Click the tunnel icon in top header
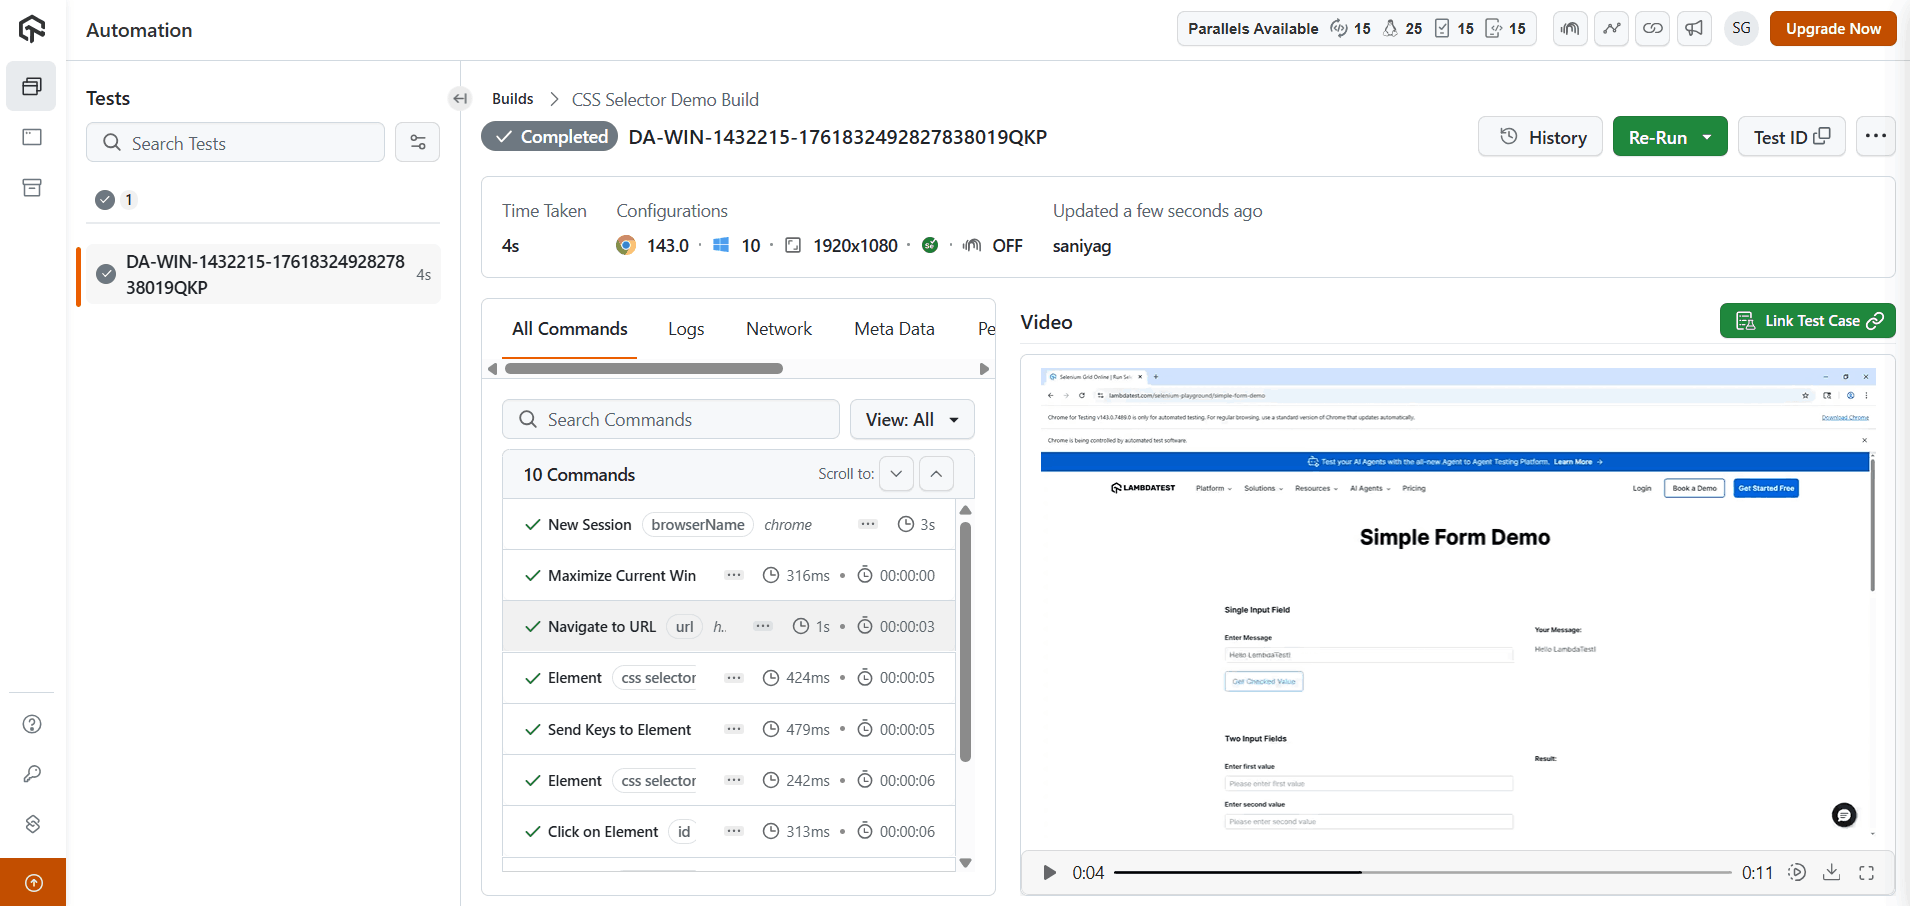1910x906 pixels. coord(1571,29)
